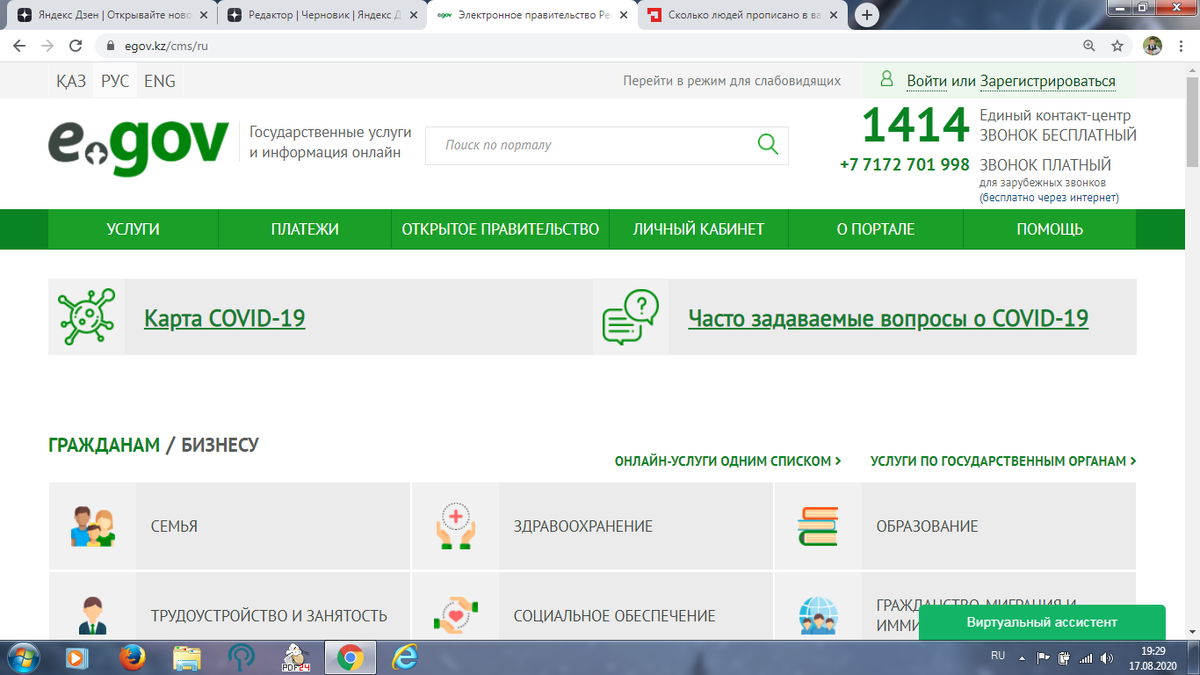Click the family category icon
Image resolution: width=1200 pixels, height=675 pixels.
(x=93, y=526)
